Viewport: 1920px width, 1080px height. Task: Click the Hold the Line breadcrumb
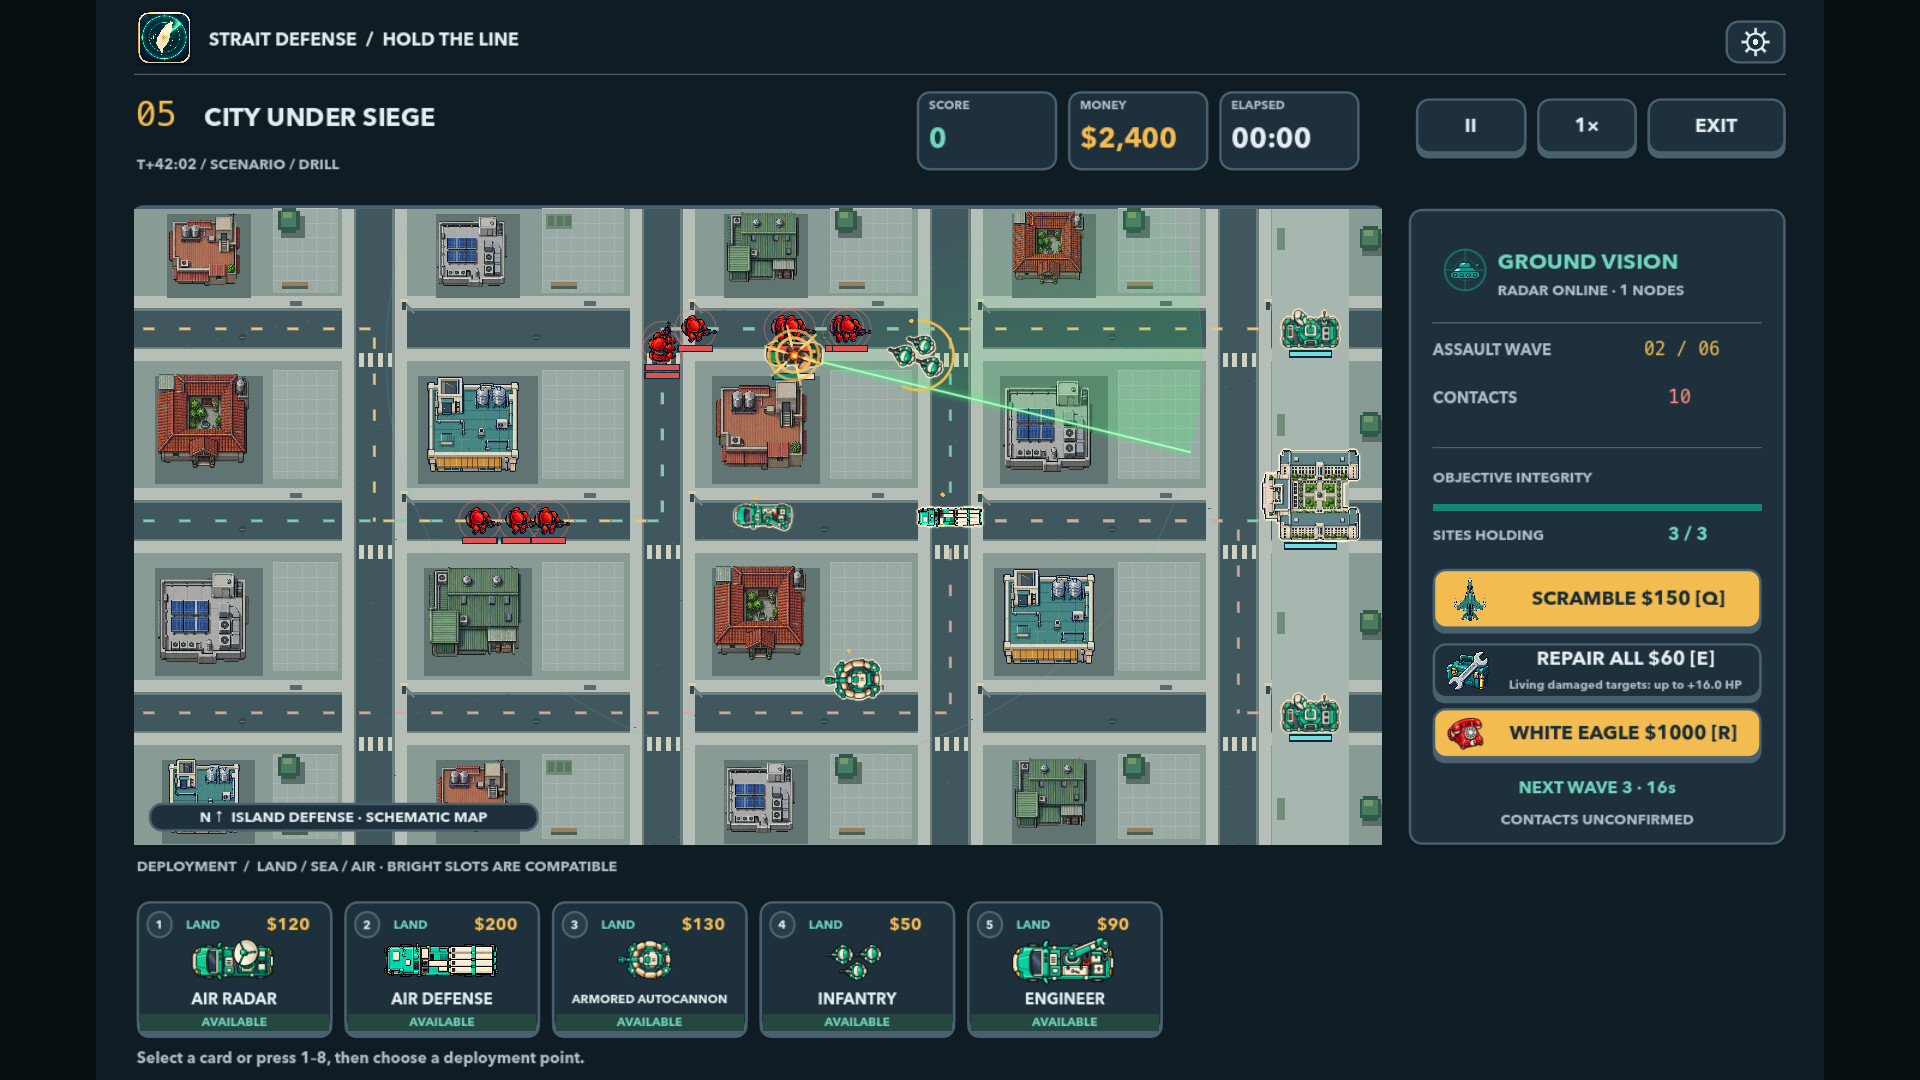coord(450,39)
